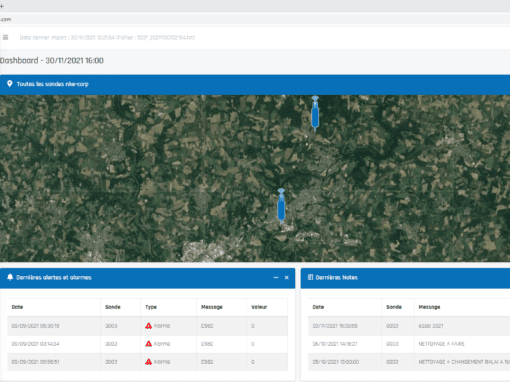Click the 'Dernières Notes' panel title
510x382 pixels.
(x=337, y=277)
